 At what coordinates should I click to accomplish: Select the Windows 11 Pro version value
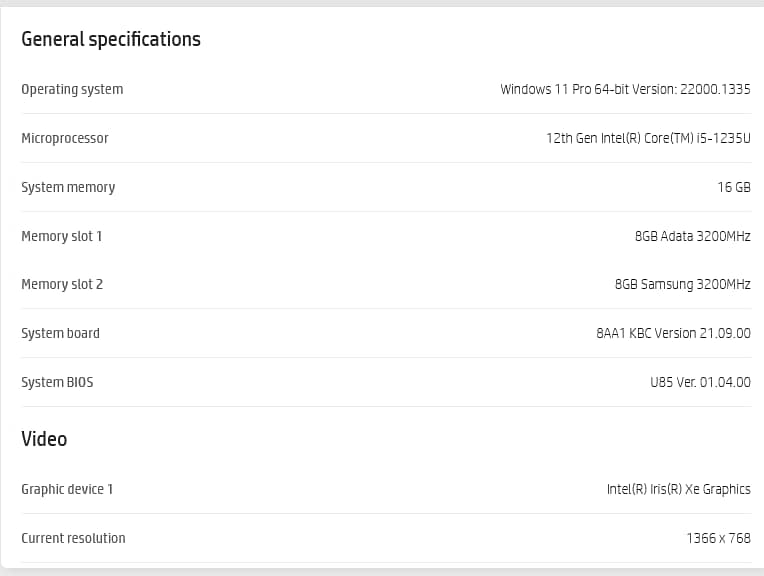point(625,89)
